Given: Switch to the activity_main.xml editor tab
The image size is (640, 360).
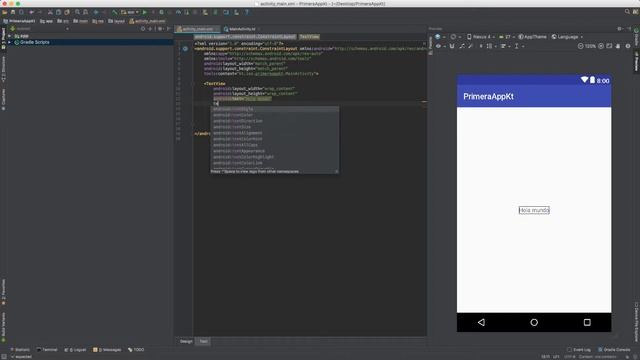Looking at the screenshot, I should click(198, 29).
